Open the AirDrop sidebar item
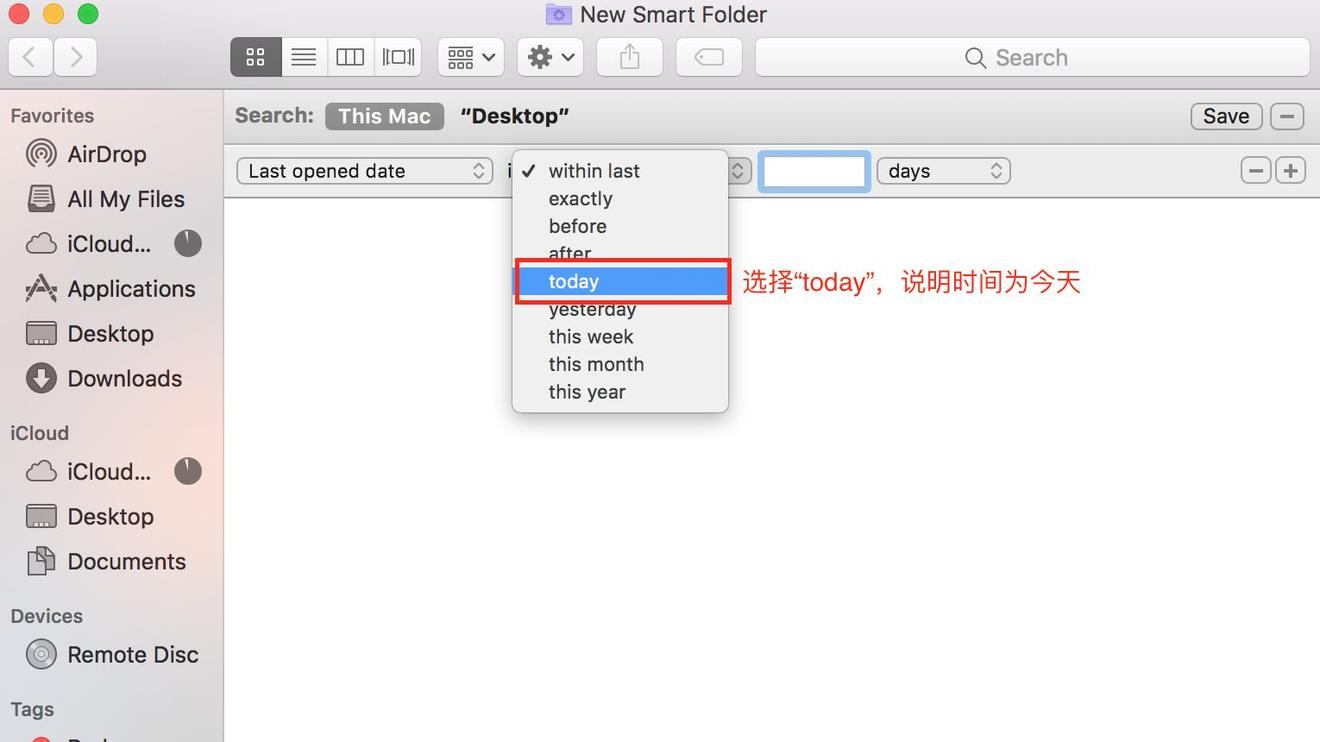Image resolution: width=1320 pixels, height=742 pixels. tap(104, 153)
